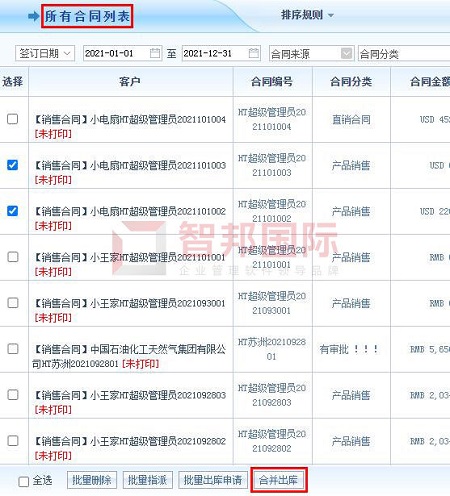Open the 签订日期 date type dropdown
The image size is (450, 496).
[45, 53]
